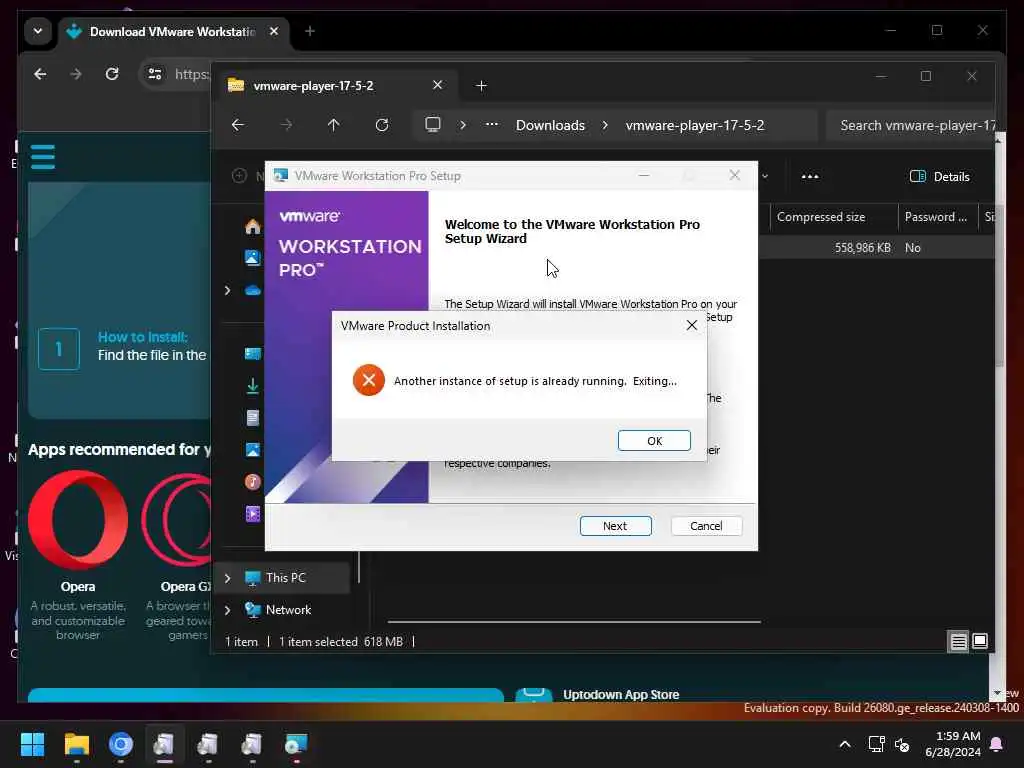Image resolution: width=1024 pixels, height=768 pixels.
Task: Expand Network tree node
Action: pos(227,610)
